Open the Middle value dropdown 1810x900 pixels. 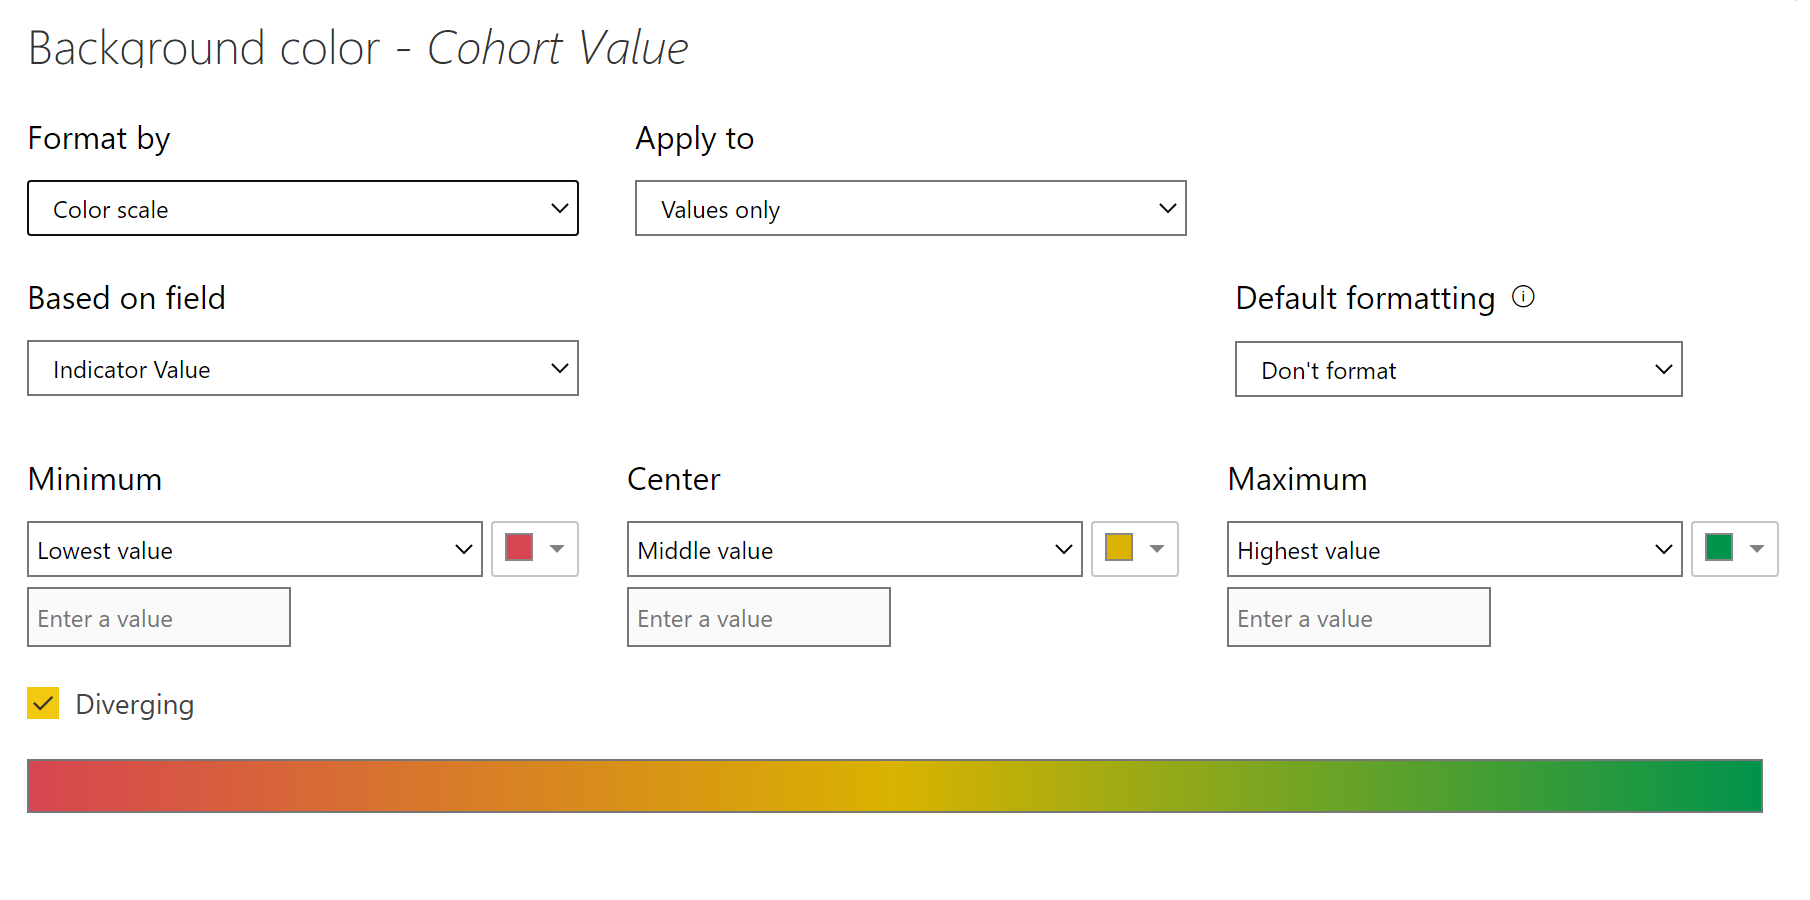click(x=854, y=549)
